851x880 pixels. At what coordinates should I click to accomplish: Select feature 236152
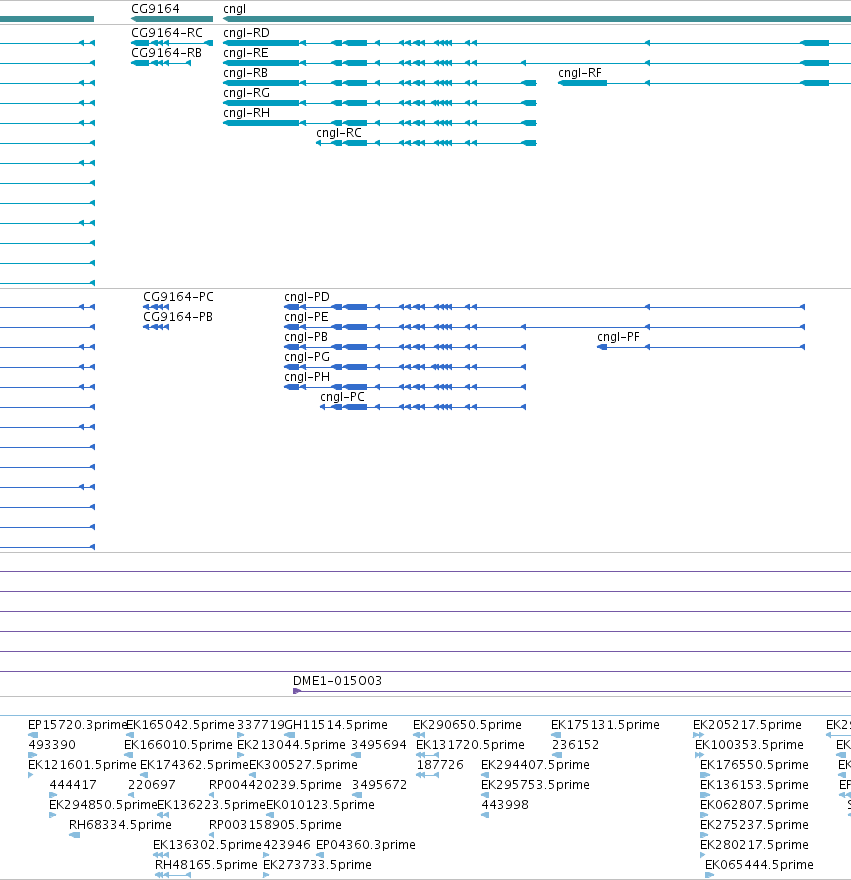[x=575, y=745]
